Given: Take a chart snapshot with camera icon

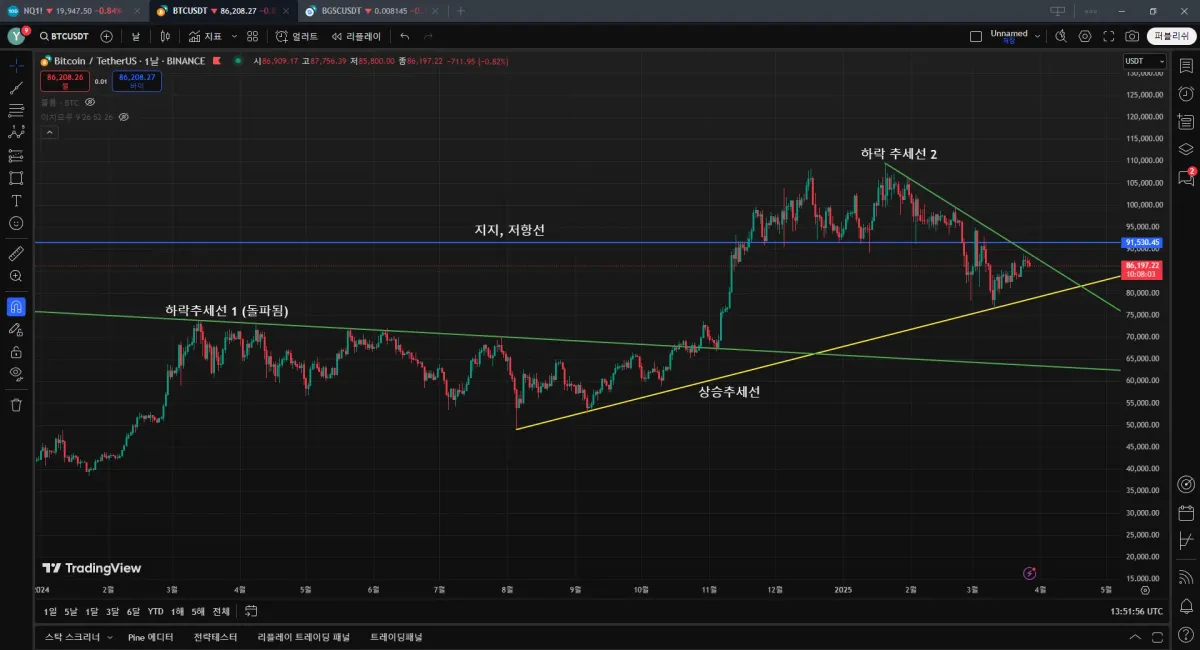Looking at the screenshot, I should tap(1132, 36).
